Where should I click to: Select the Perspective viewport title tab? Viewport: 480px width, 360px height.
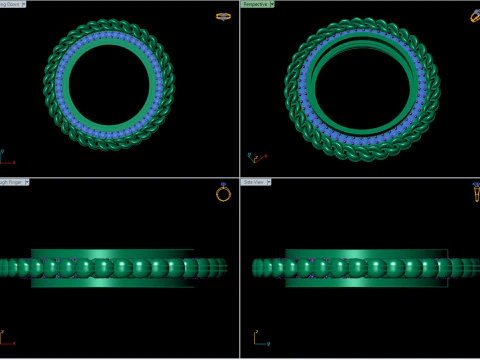click(x=255, y=4)
